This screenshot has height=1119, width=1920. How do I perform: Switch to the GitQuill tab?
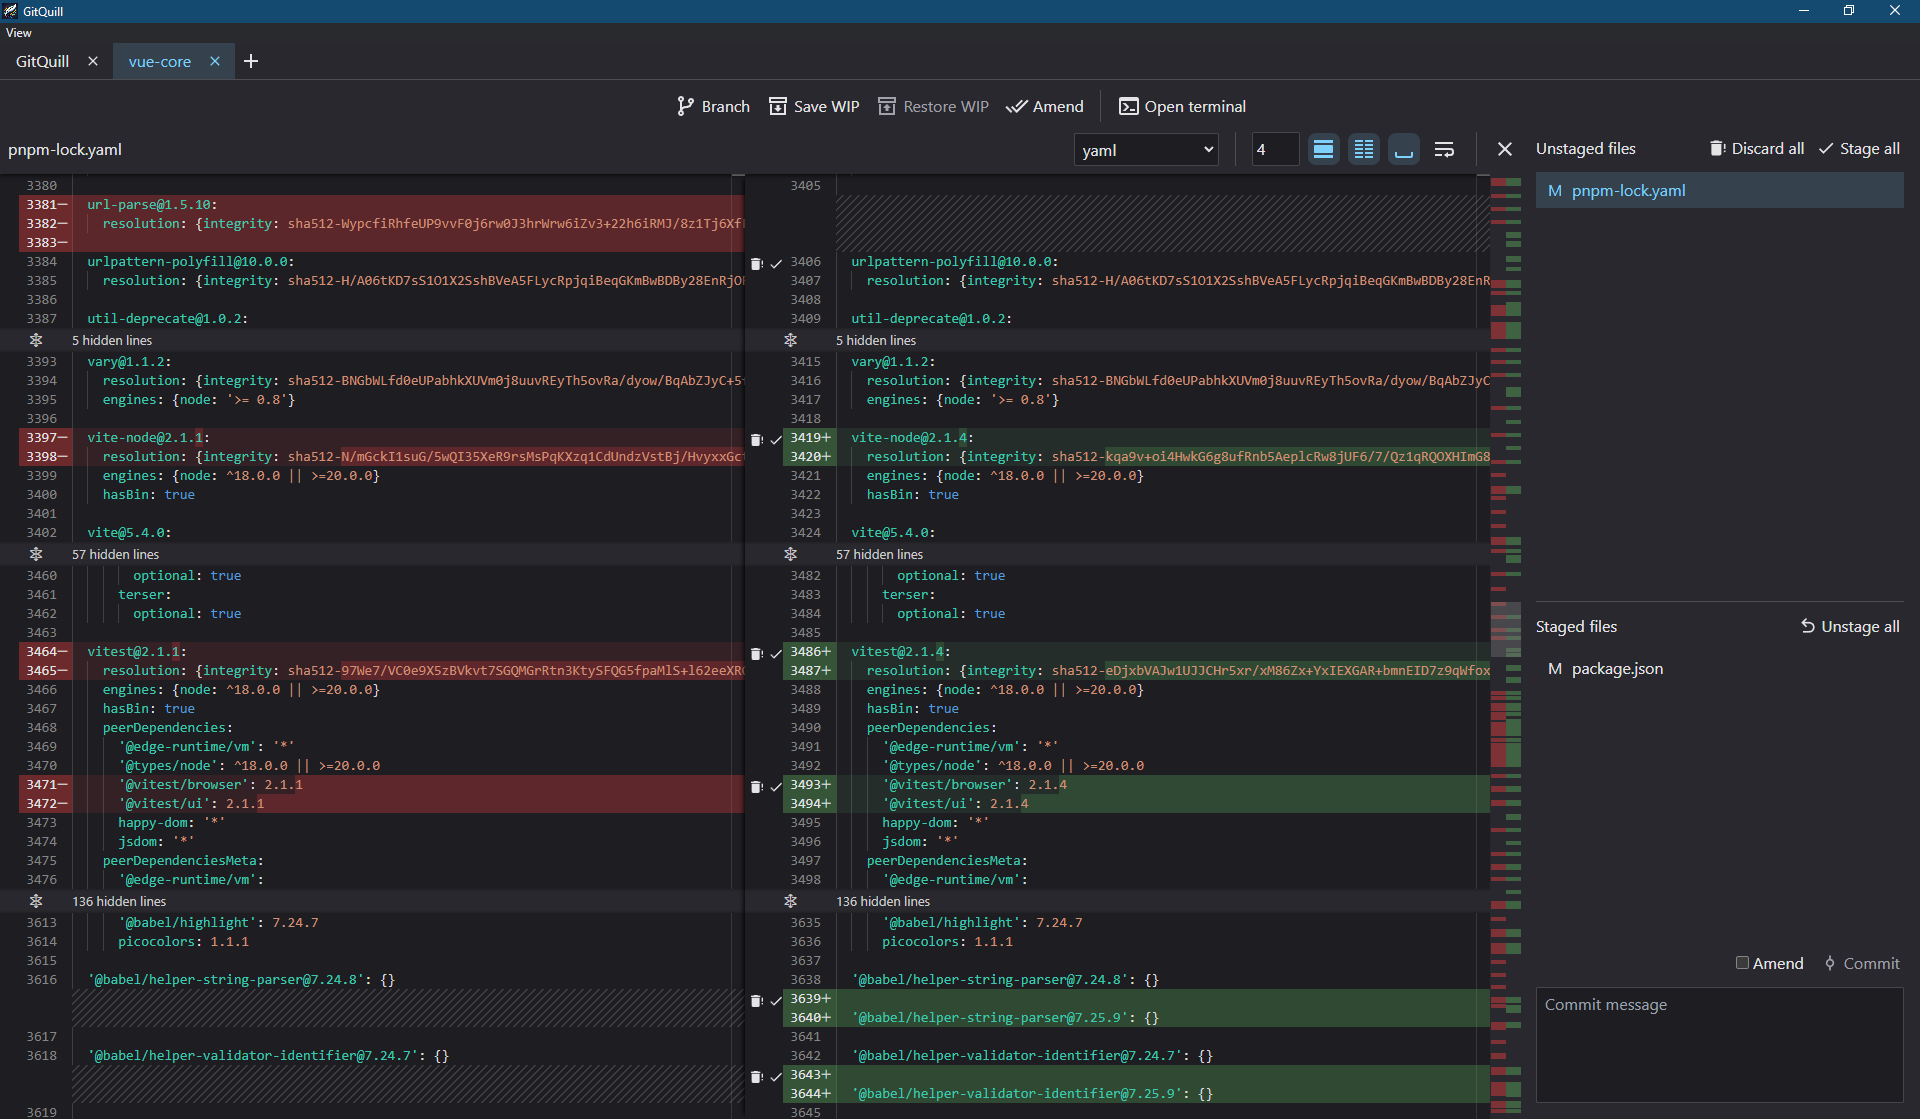pos(43,61)
